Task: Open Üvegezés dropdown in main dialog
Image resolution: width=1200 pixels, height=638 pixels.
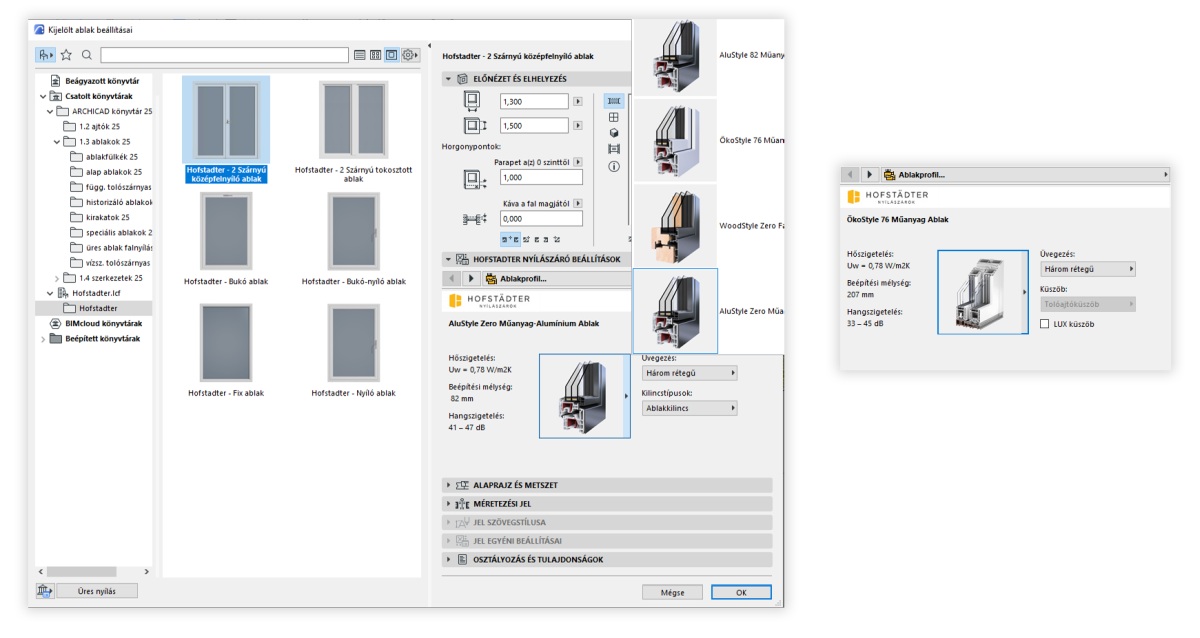Action: pyautogui.click(x=688, y=373)
